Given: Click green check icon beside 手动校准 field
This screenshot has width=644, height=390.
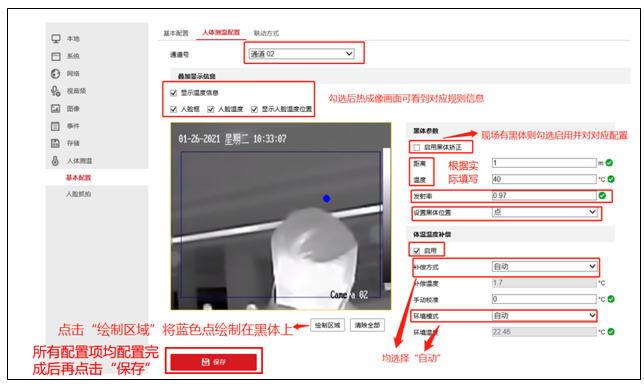Looking at the screenshot, I should [x=611, y=299].
